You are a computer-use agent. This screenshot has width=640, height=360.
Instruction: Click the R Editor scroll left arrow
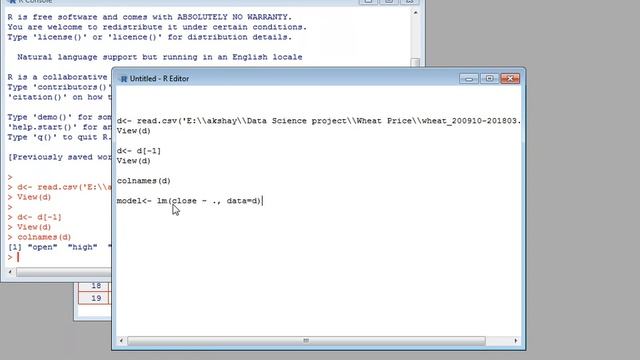coord(121,341)
